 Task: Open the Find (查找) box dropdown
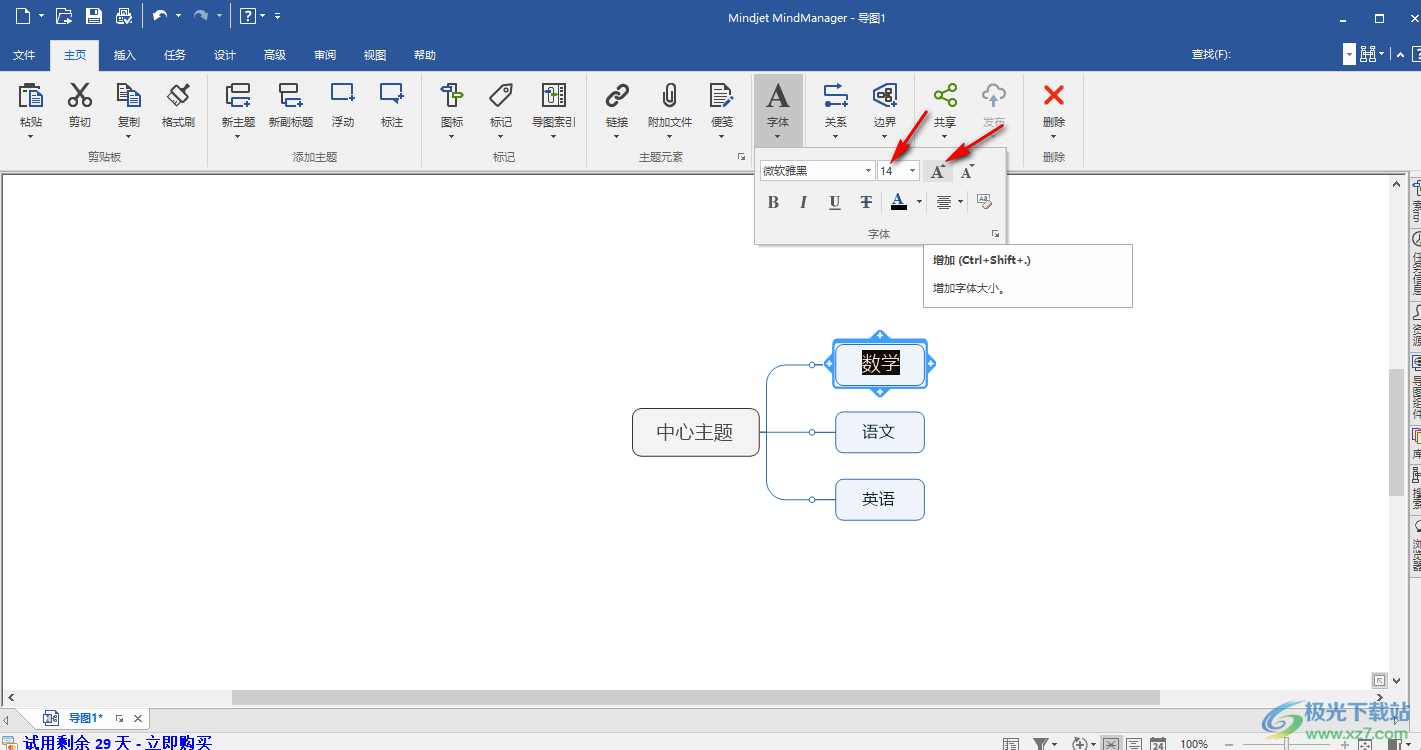pos(1350,54)
